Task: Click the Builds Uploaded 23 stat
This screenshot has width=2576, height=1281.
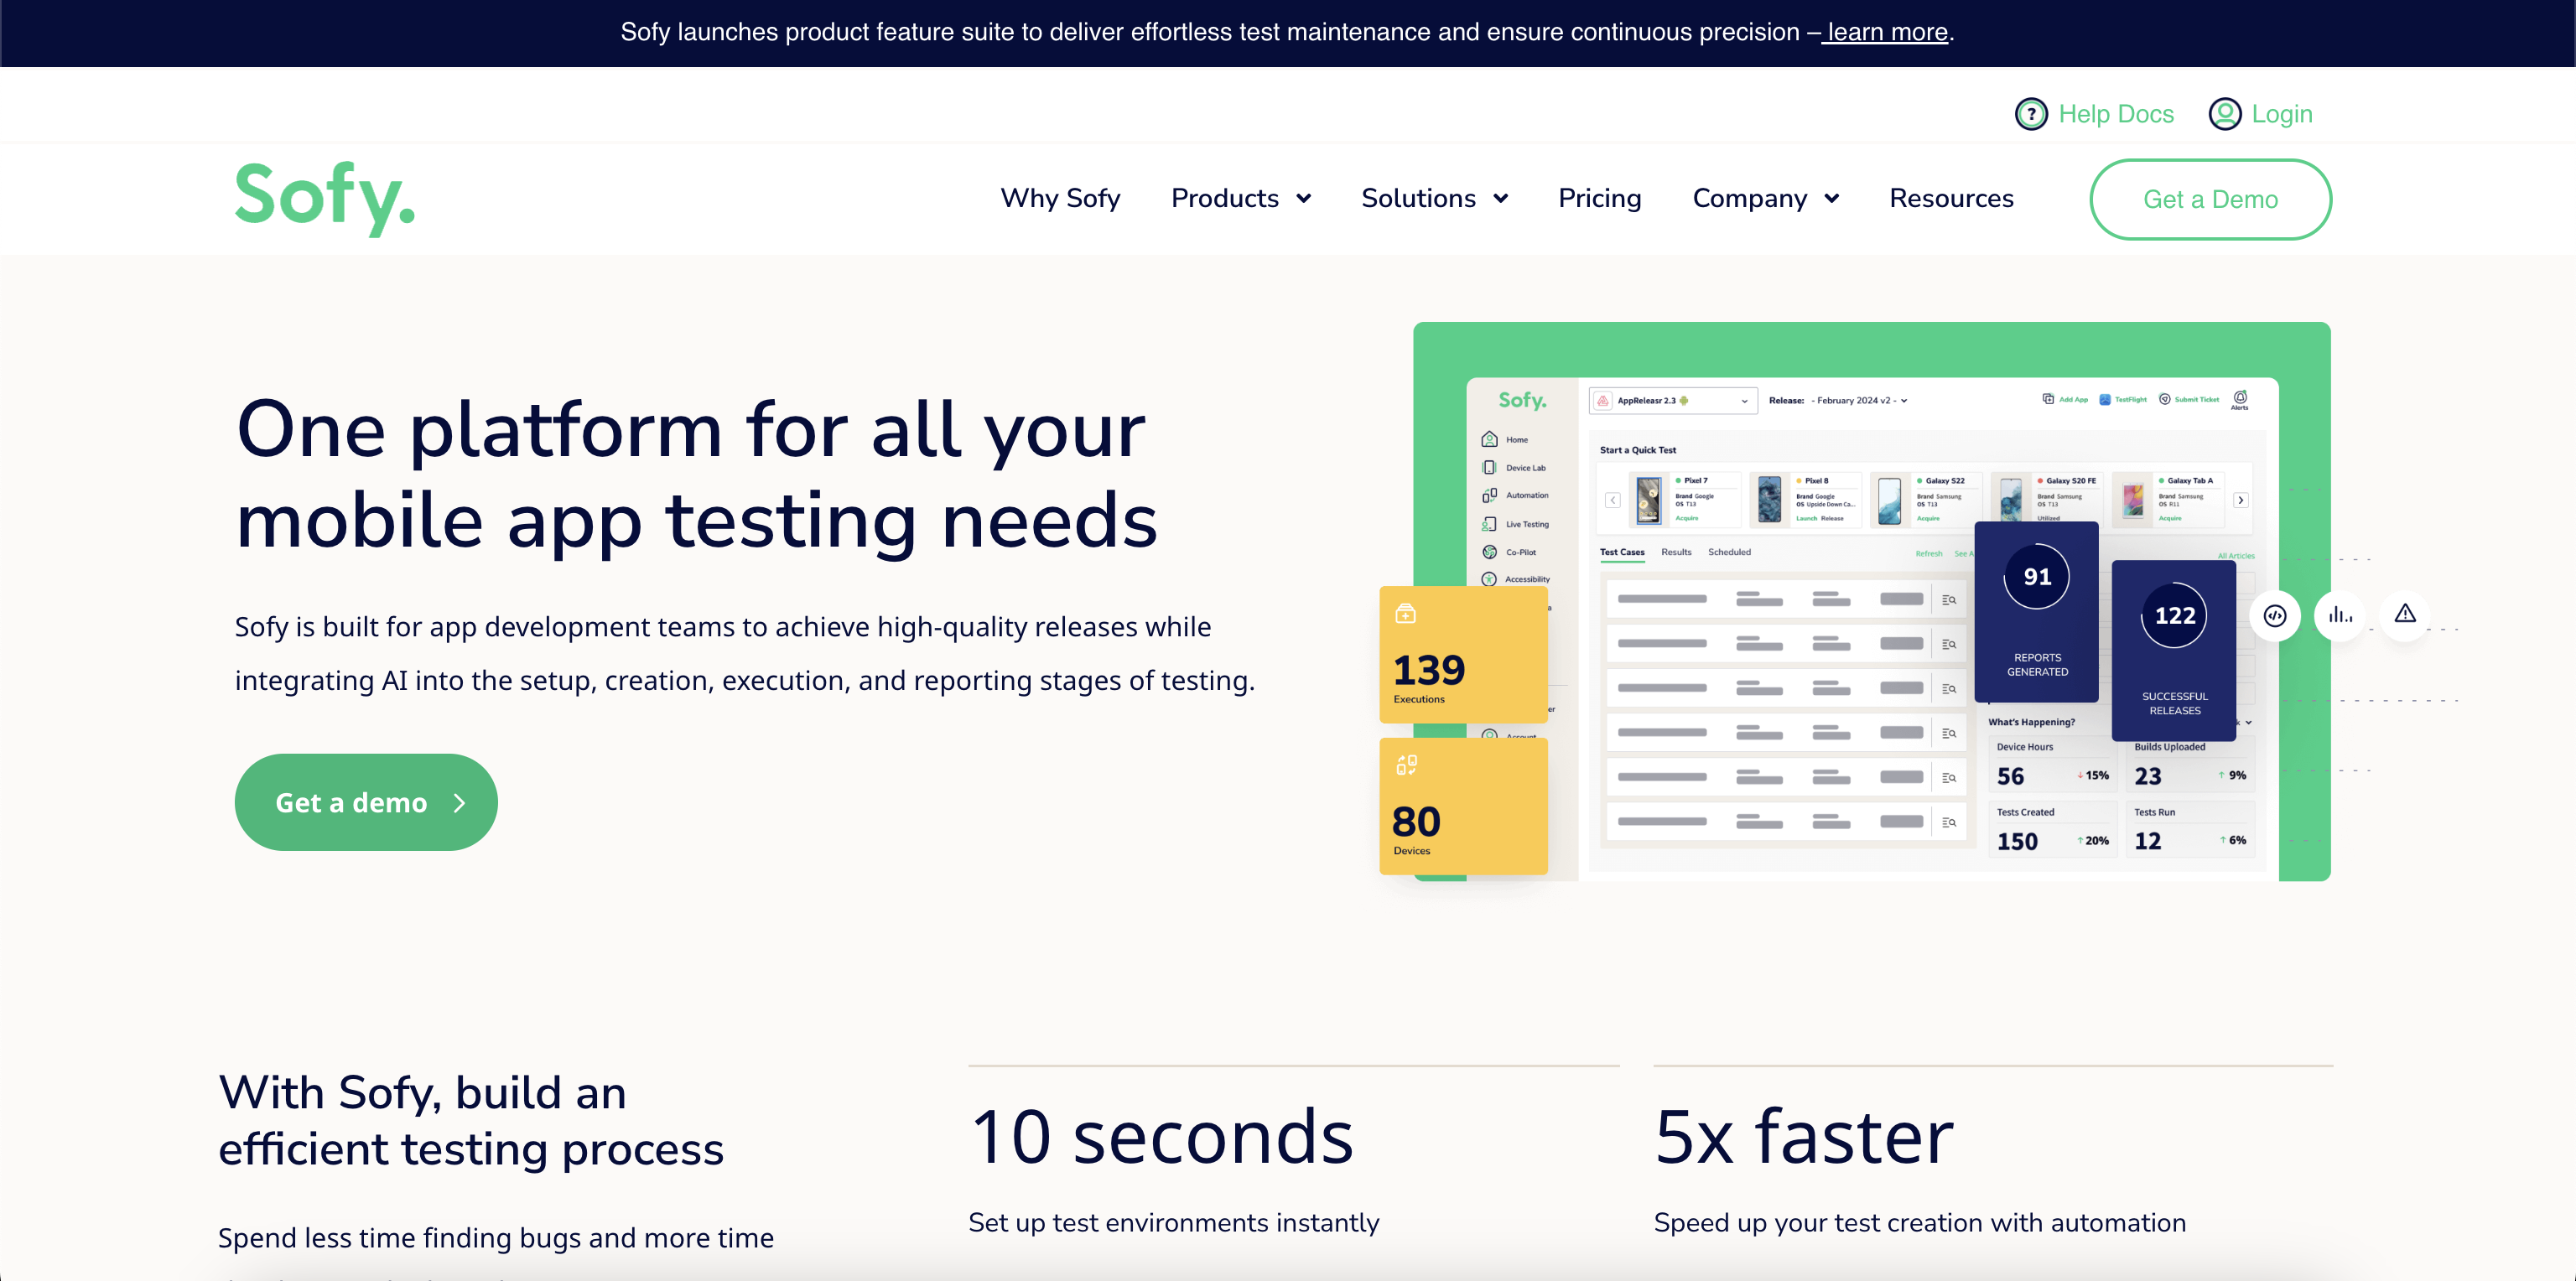Action: (2190, 767)
